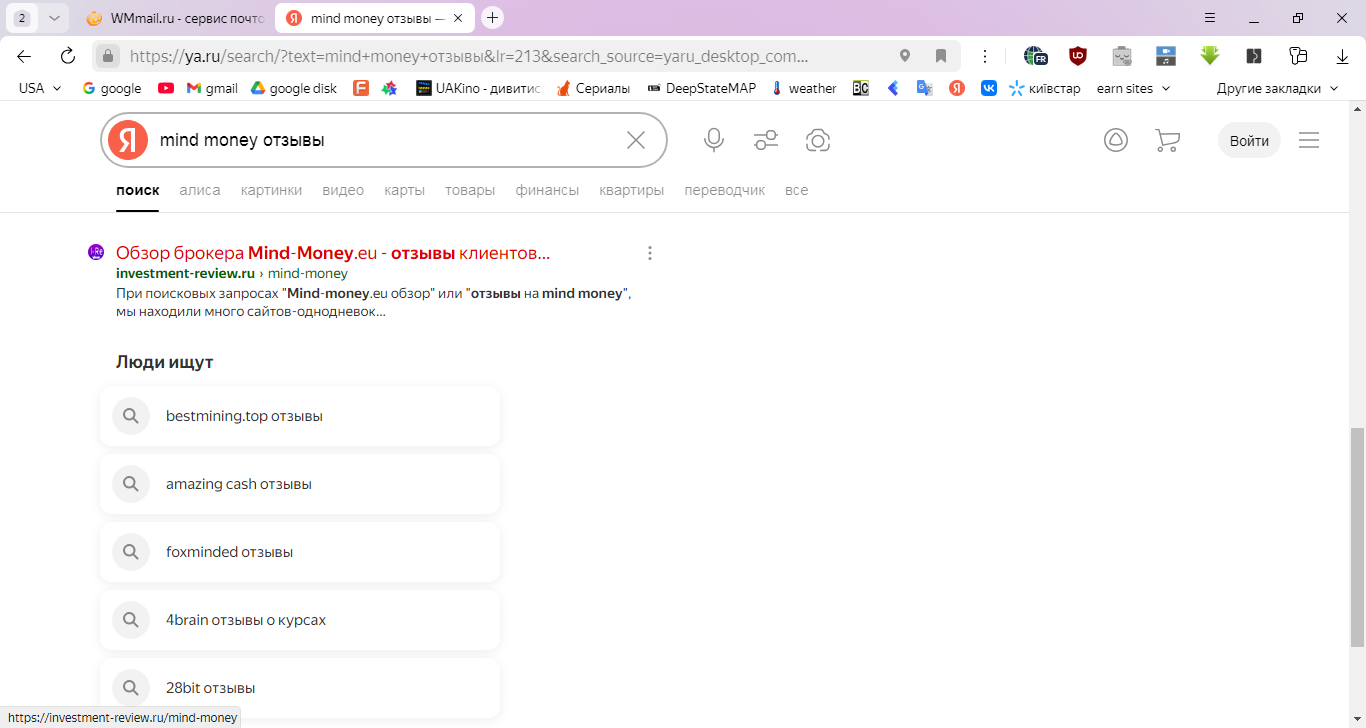Click the green download arrow extension

[x=1210, y=56]
